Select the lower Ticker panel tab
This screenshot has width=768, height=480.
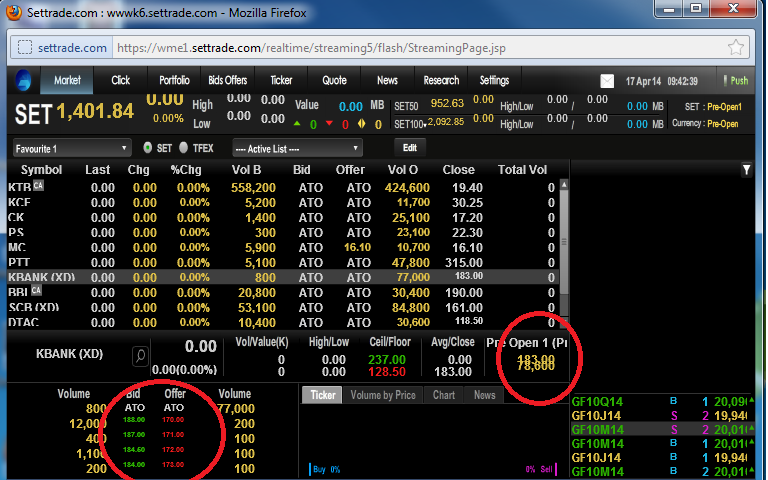pos(322,395)
